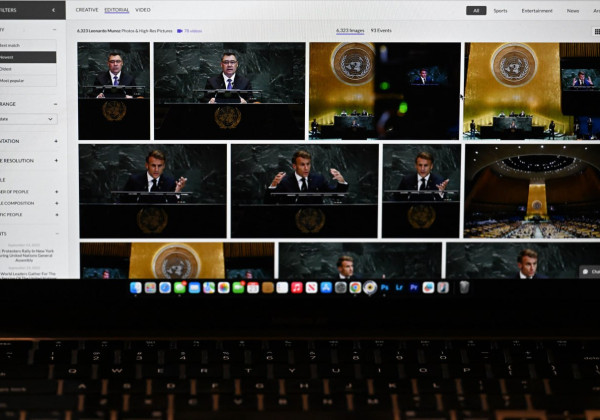
Task: Open the Music app in the dock
Action: click(297, 288)
